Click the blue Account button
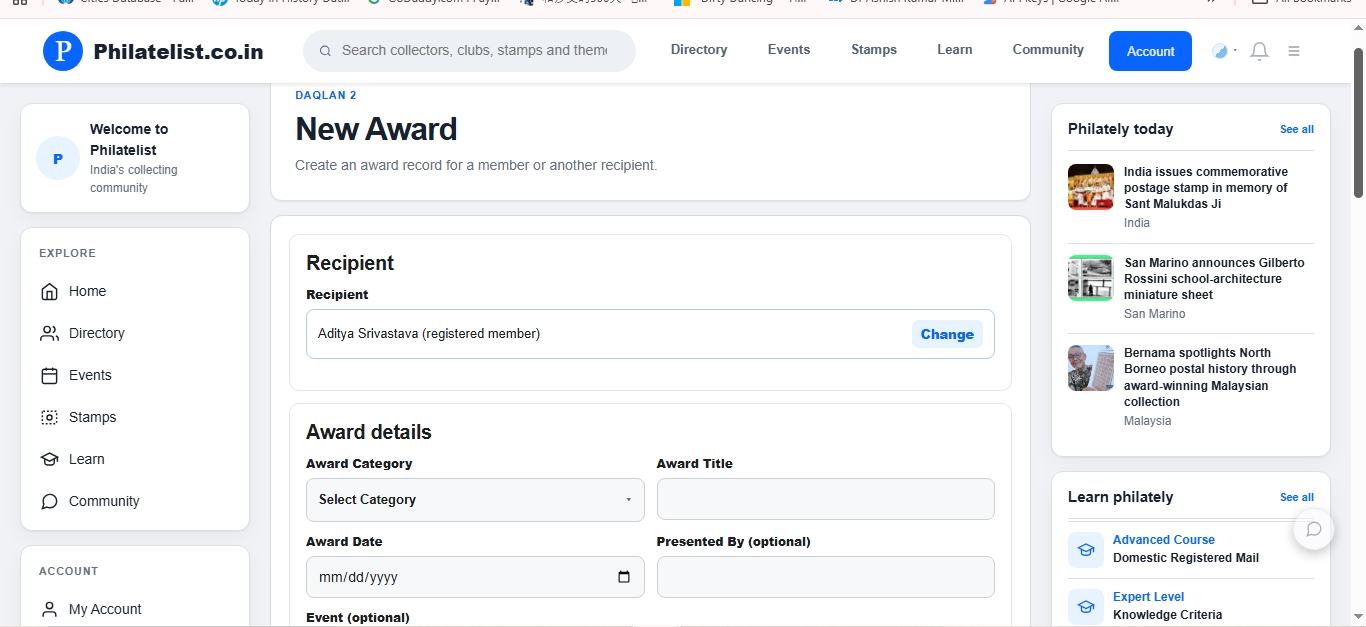 1150,51
